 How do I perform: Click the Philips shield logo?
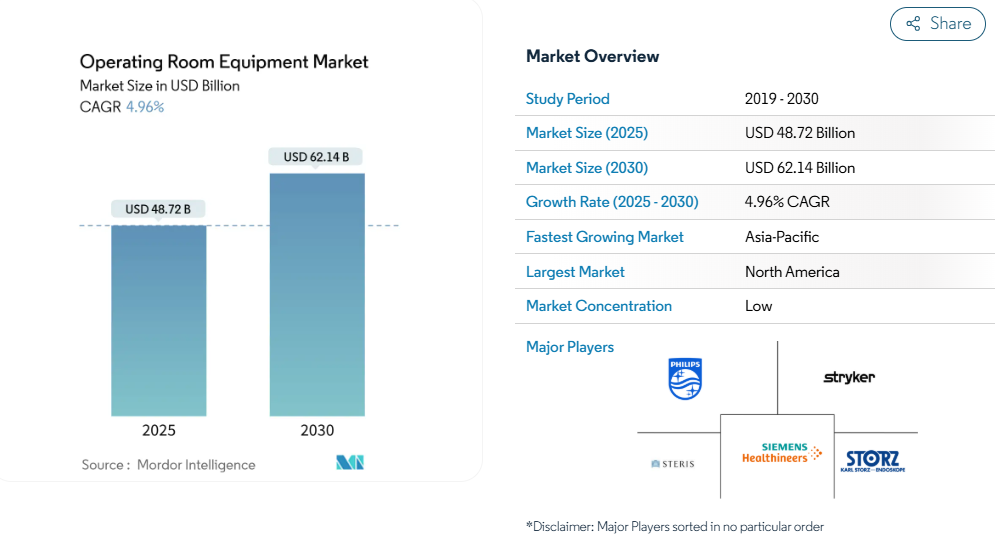pos(685,379)
